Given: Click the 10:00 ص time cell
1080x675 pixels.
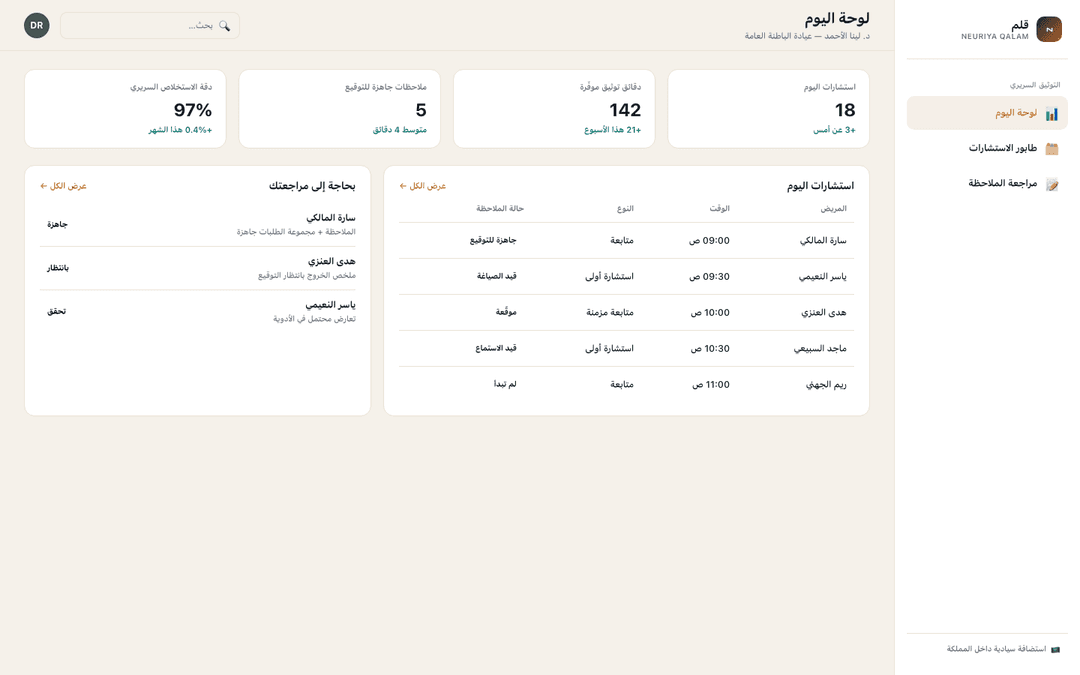Looking at the screenshot, I should click(709, 312).
